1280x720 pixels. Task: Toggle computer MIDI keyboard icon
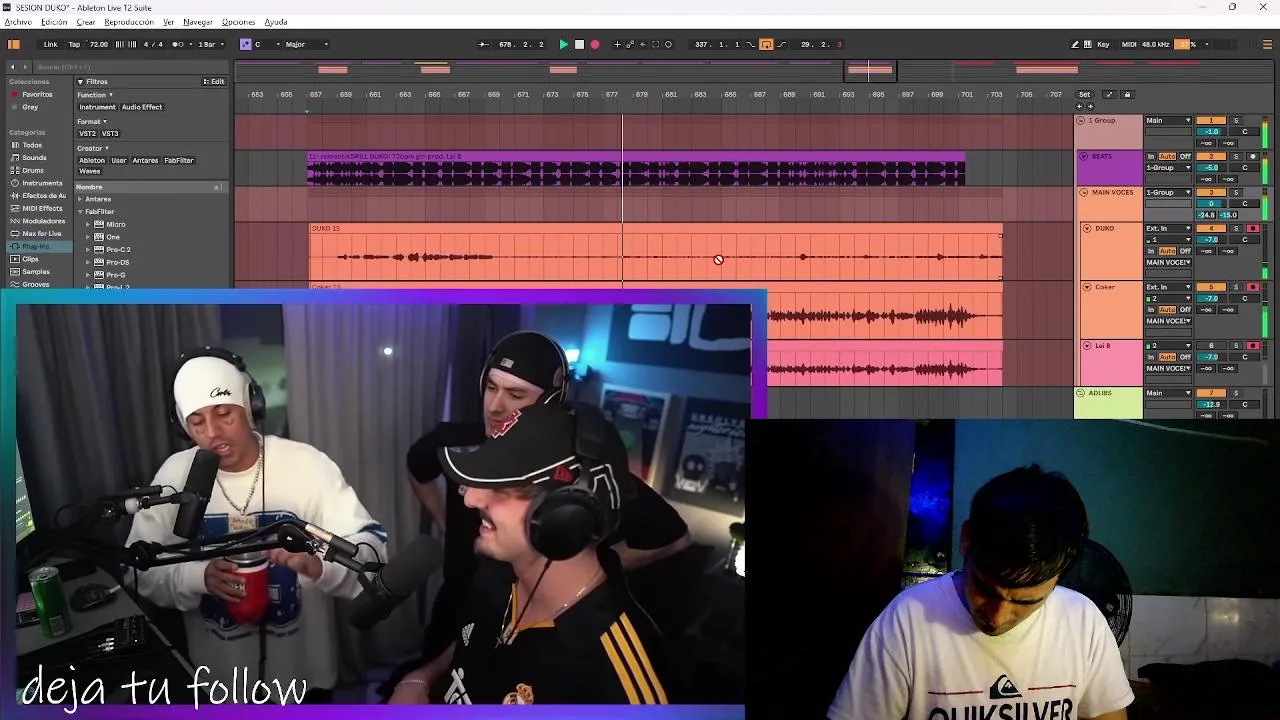click(1088, 44)
